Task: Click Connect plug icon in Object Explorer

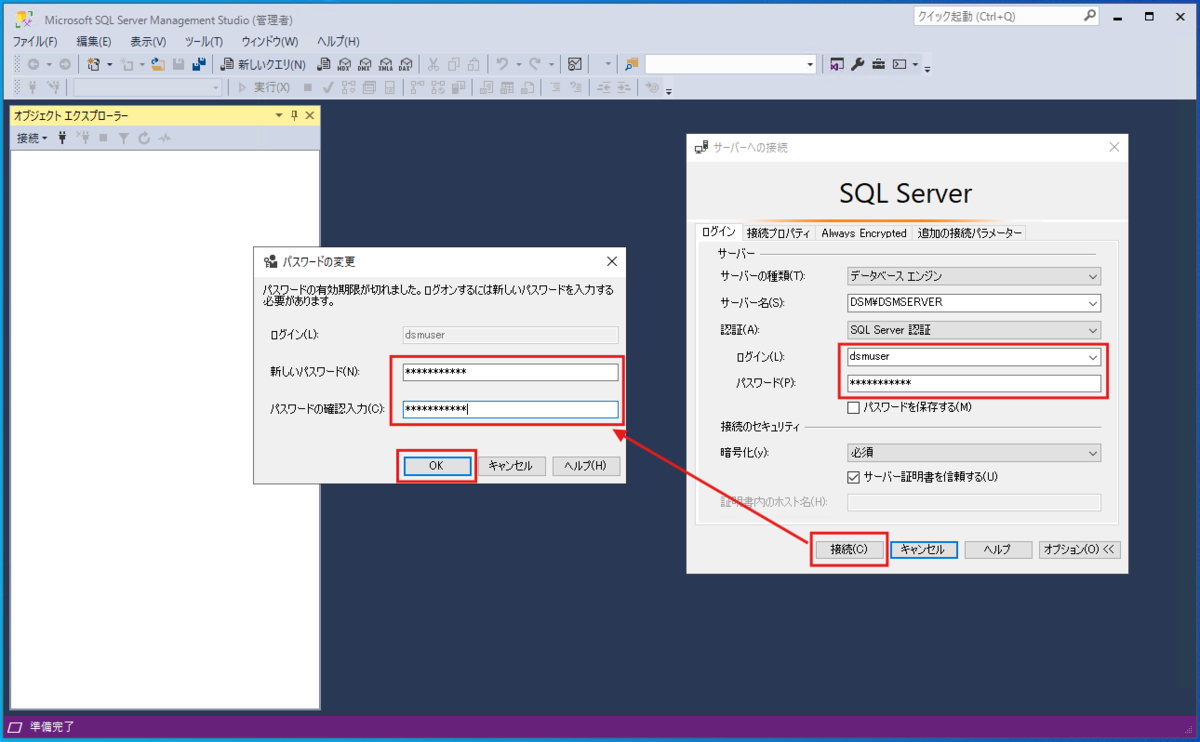Action: (x=63, y=138)
